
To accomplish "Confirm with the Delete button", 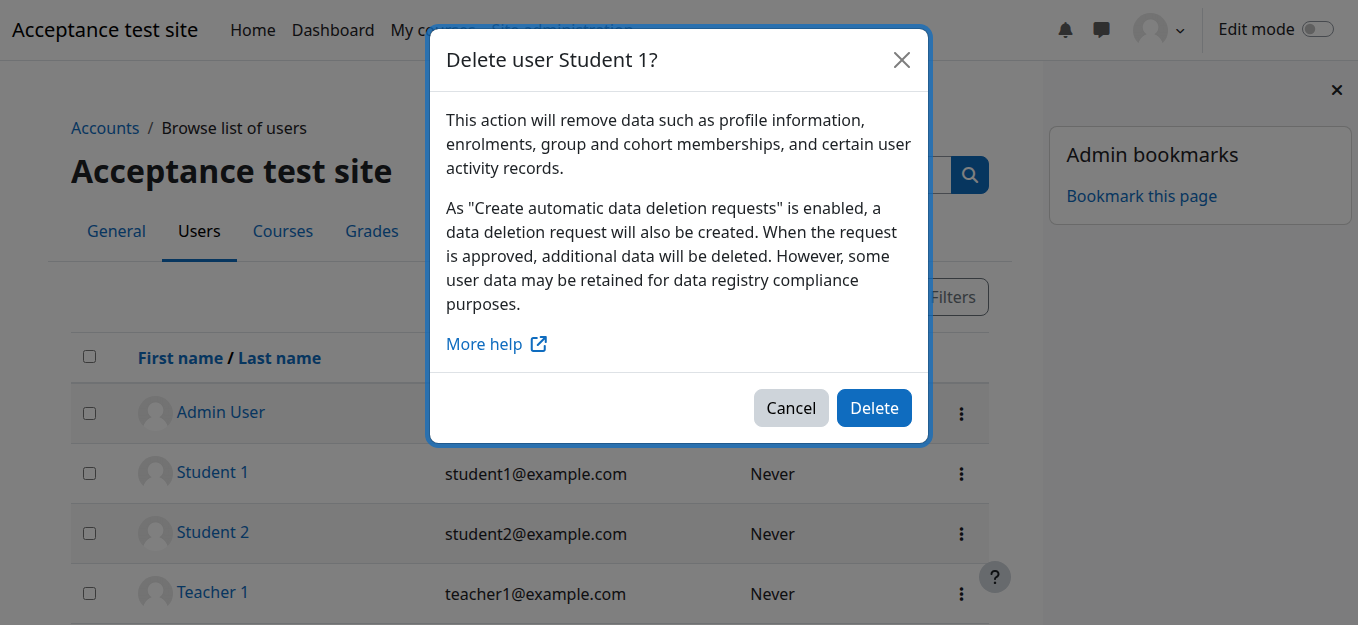I will pos(873,408).
